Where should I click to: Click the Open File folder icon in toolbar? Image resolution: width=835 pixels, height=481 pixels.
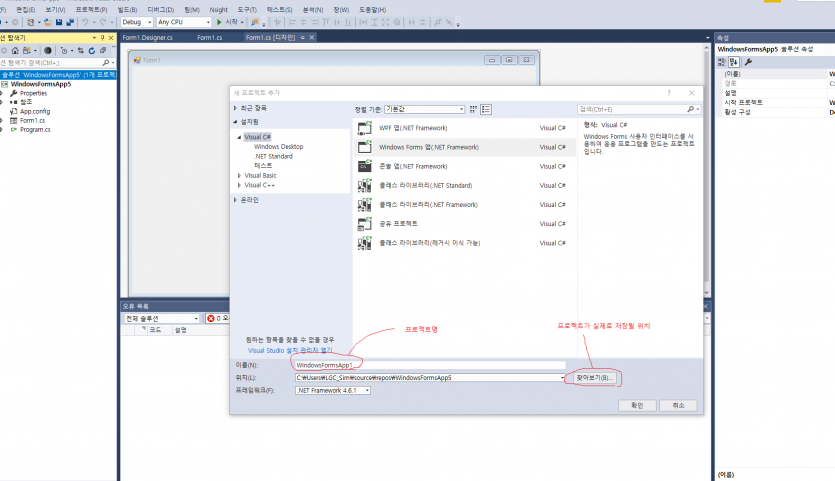coord(47,22)
